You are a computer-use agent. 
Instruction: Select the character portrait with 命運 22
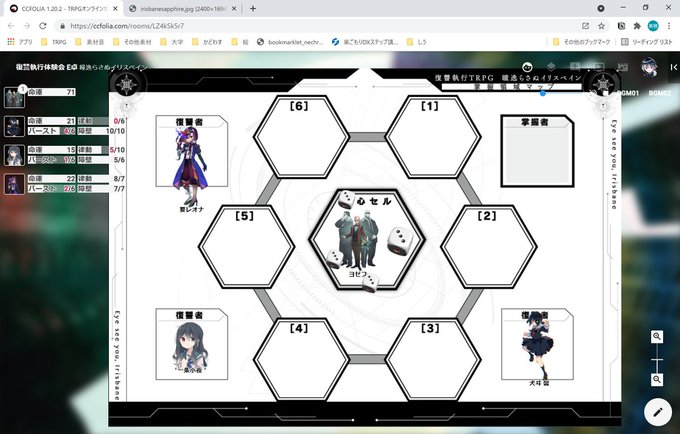point(14,184)
